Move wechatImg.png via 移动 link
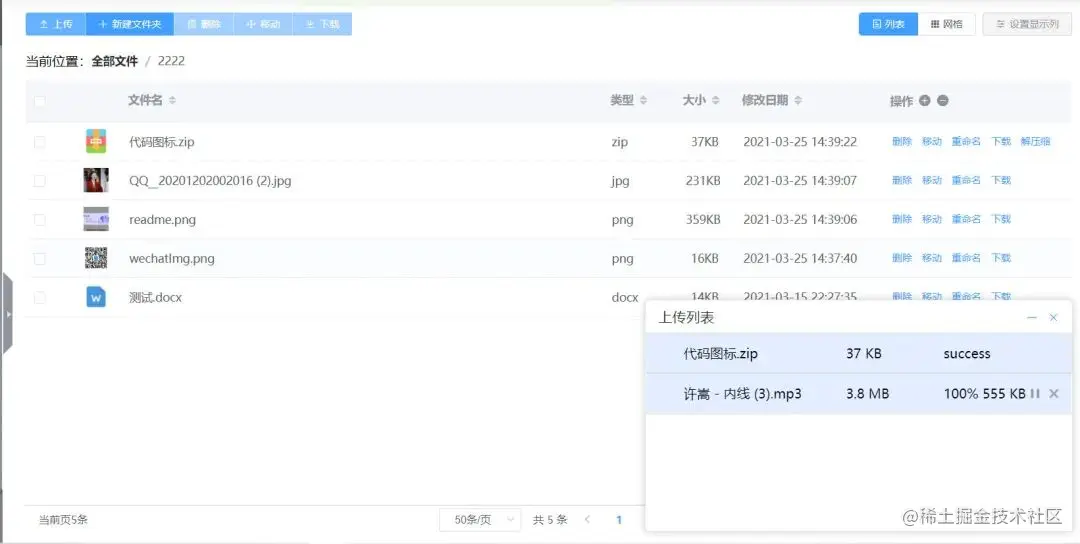Image resolution: width=1080 pixels, height=544 pixels. point(932,258)
